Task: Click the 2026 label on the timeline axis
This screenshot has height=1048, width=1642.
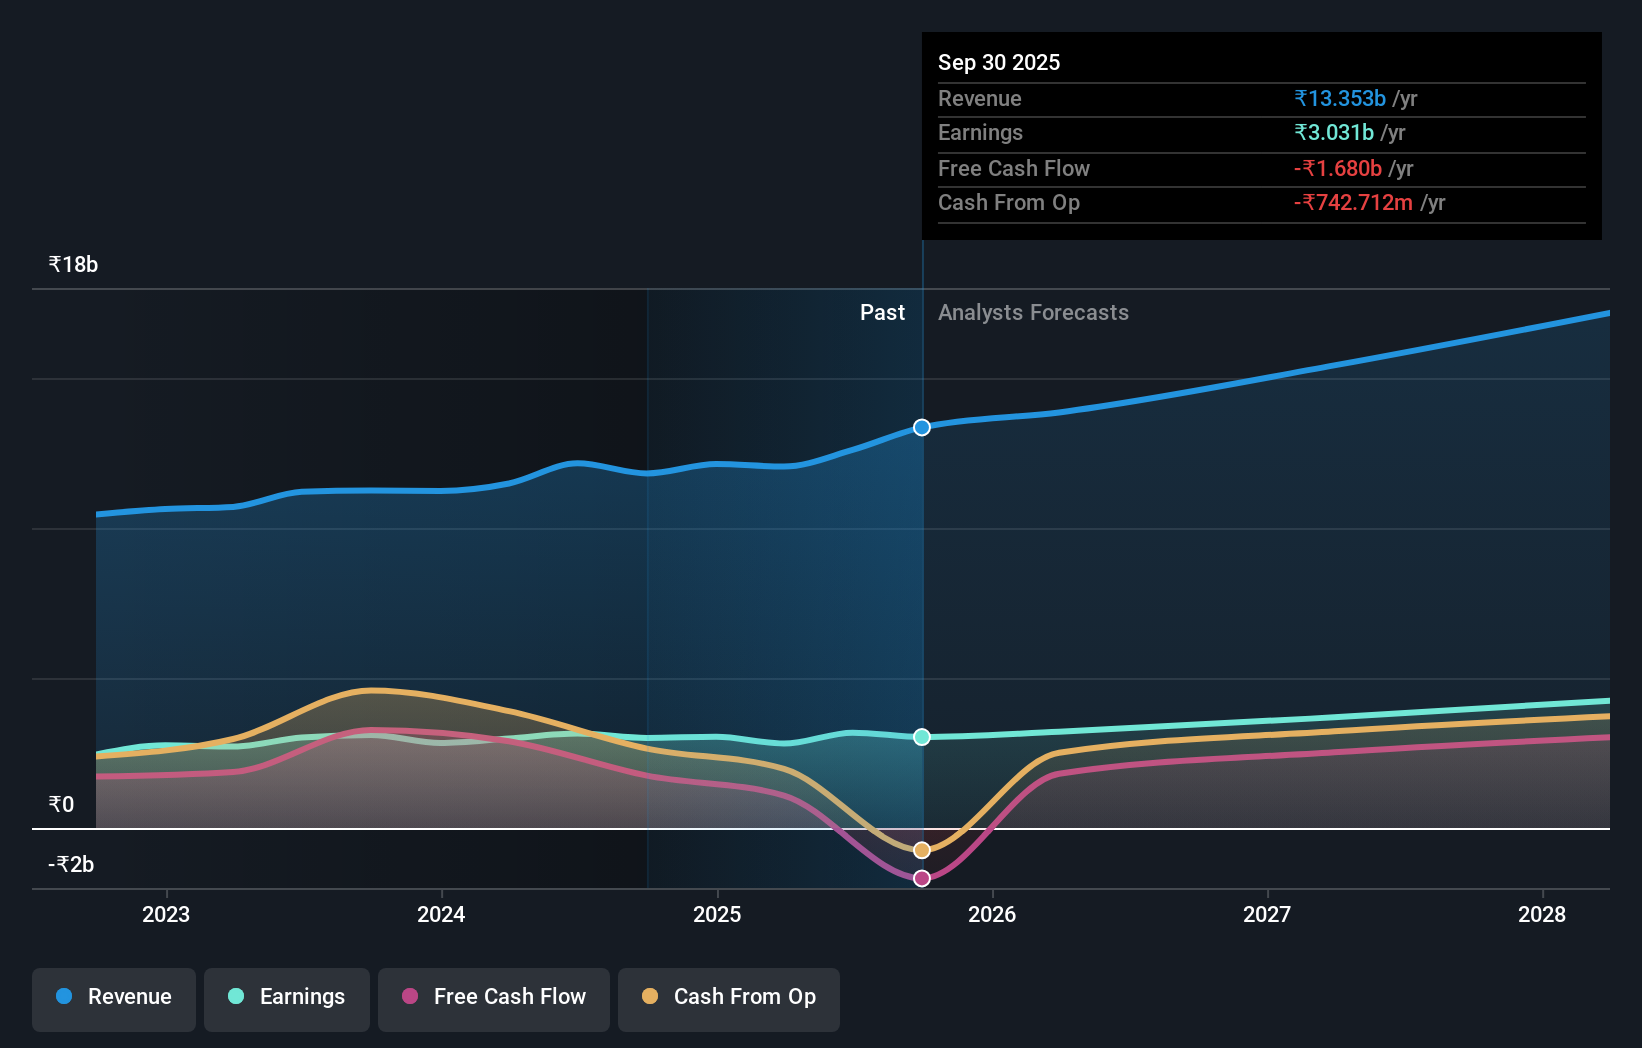Action: [992, 914]
